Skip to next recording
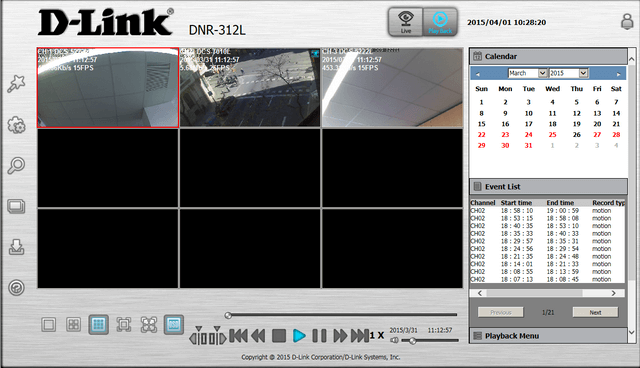This screenshot has width=640, height=368. coord(360,336)
